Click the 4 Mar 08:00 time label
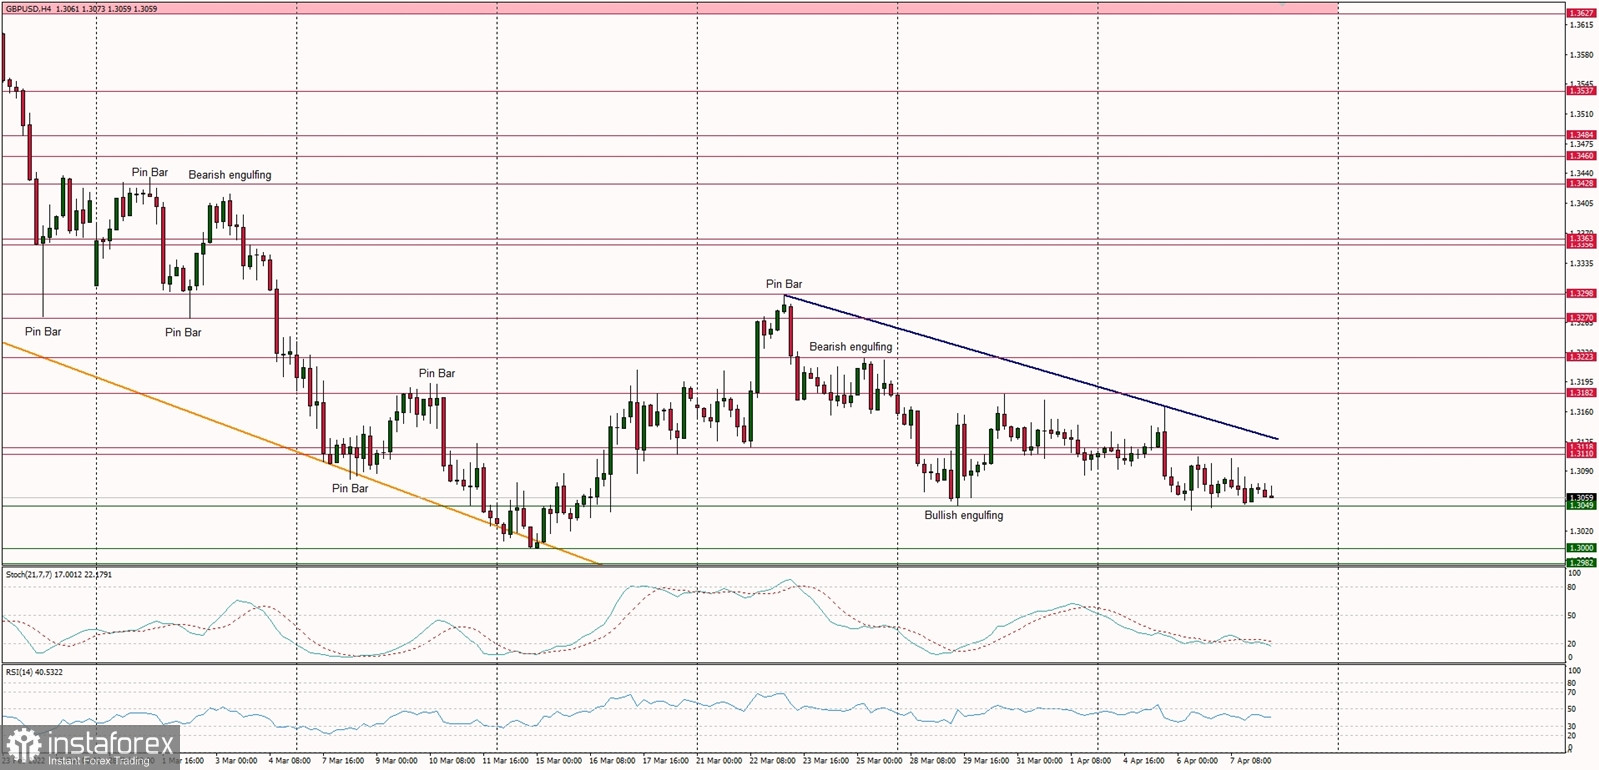Viewport: 1599px width, 770px height. tap(289, 761)
